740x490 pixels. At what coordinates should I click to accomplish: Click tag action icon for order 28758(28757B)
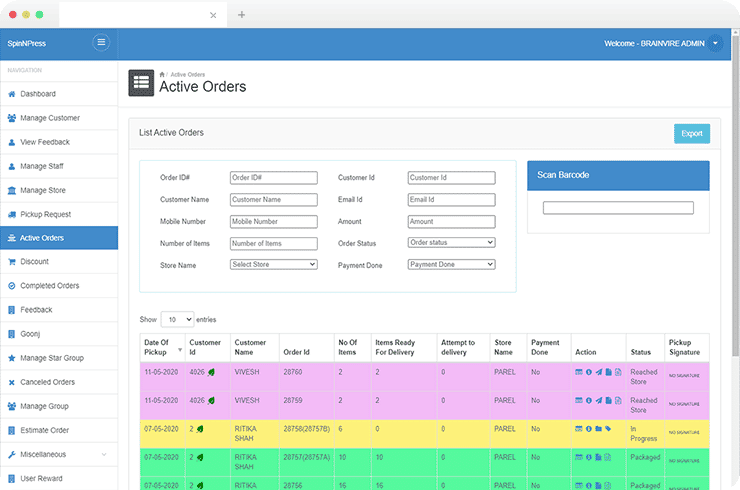click(608, 429)
